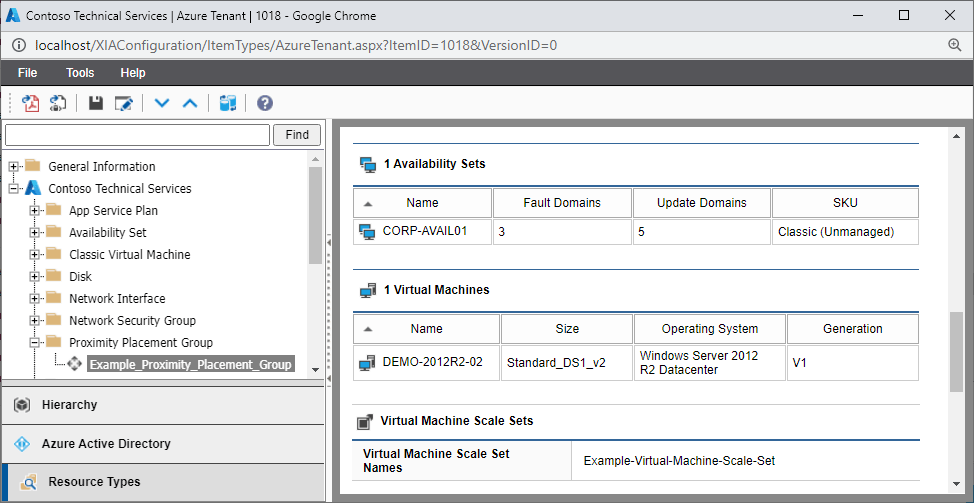Click the DEMO-2012R2-02 row computer icon
The image size is (974, 503).
pos(368,363)
